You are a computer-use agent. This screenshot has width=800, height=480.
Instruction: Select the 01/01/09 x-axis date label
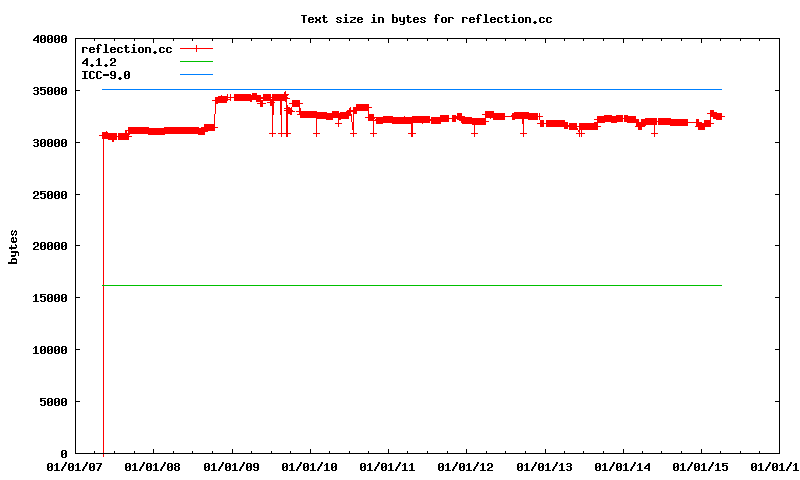point(232,467)
